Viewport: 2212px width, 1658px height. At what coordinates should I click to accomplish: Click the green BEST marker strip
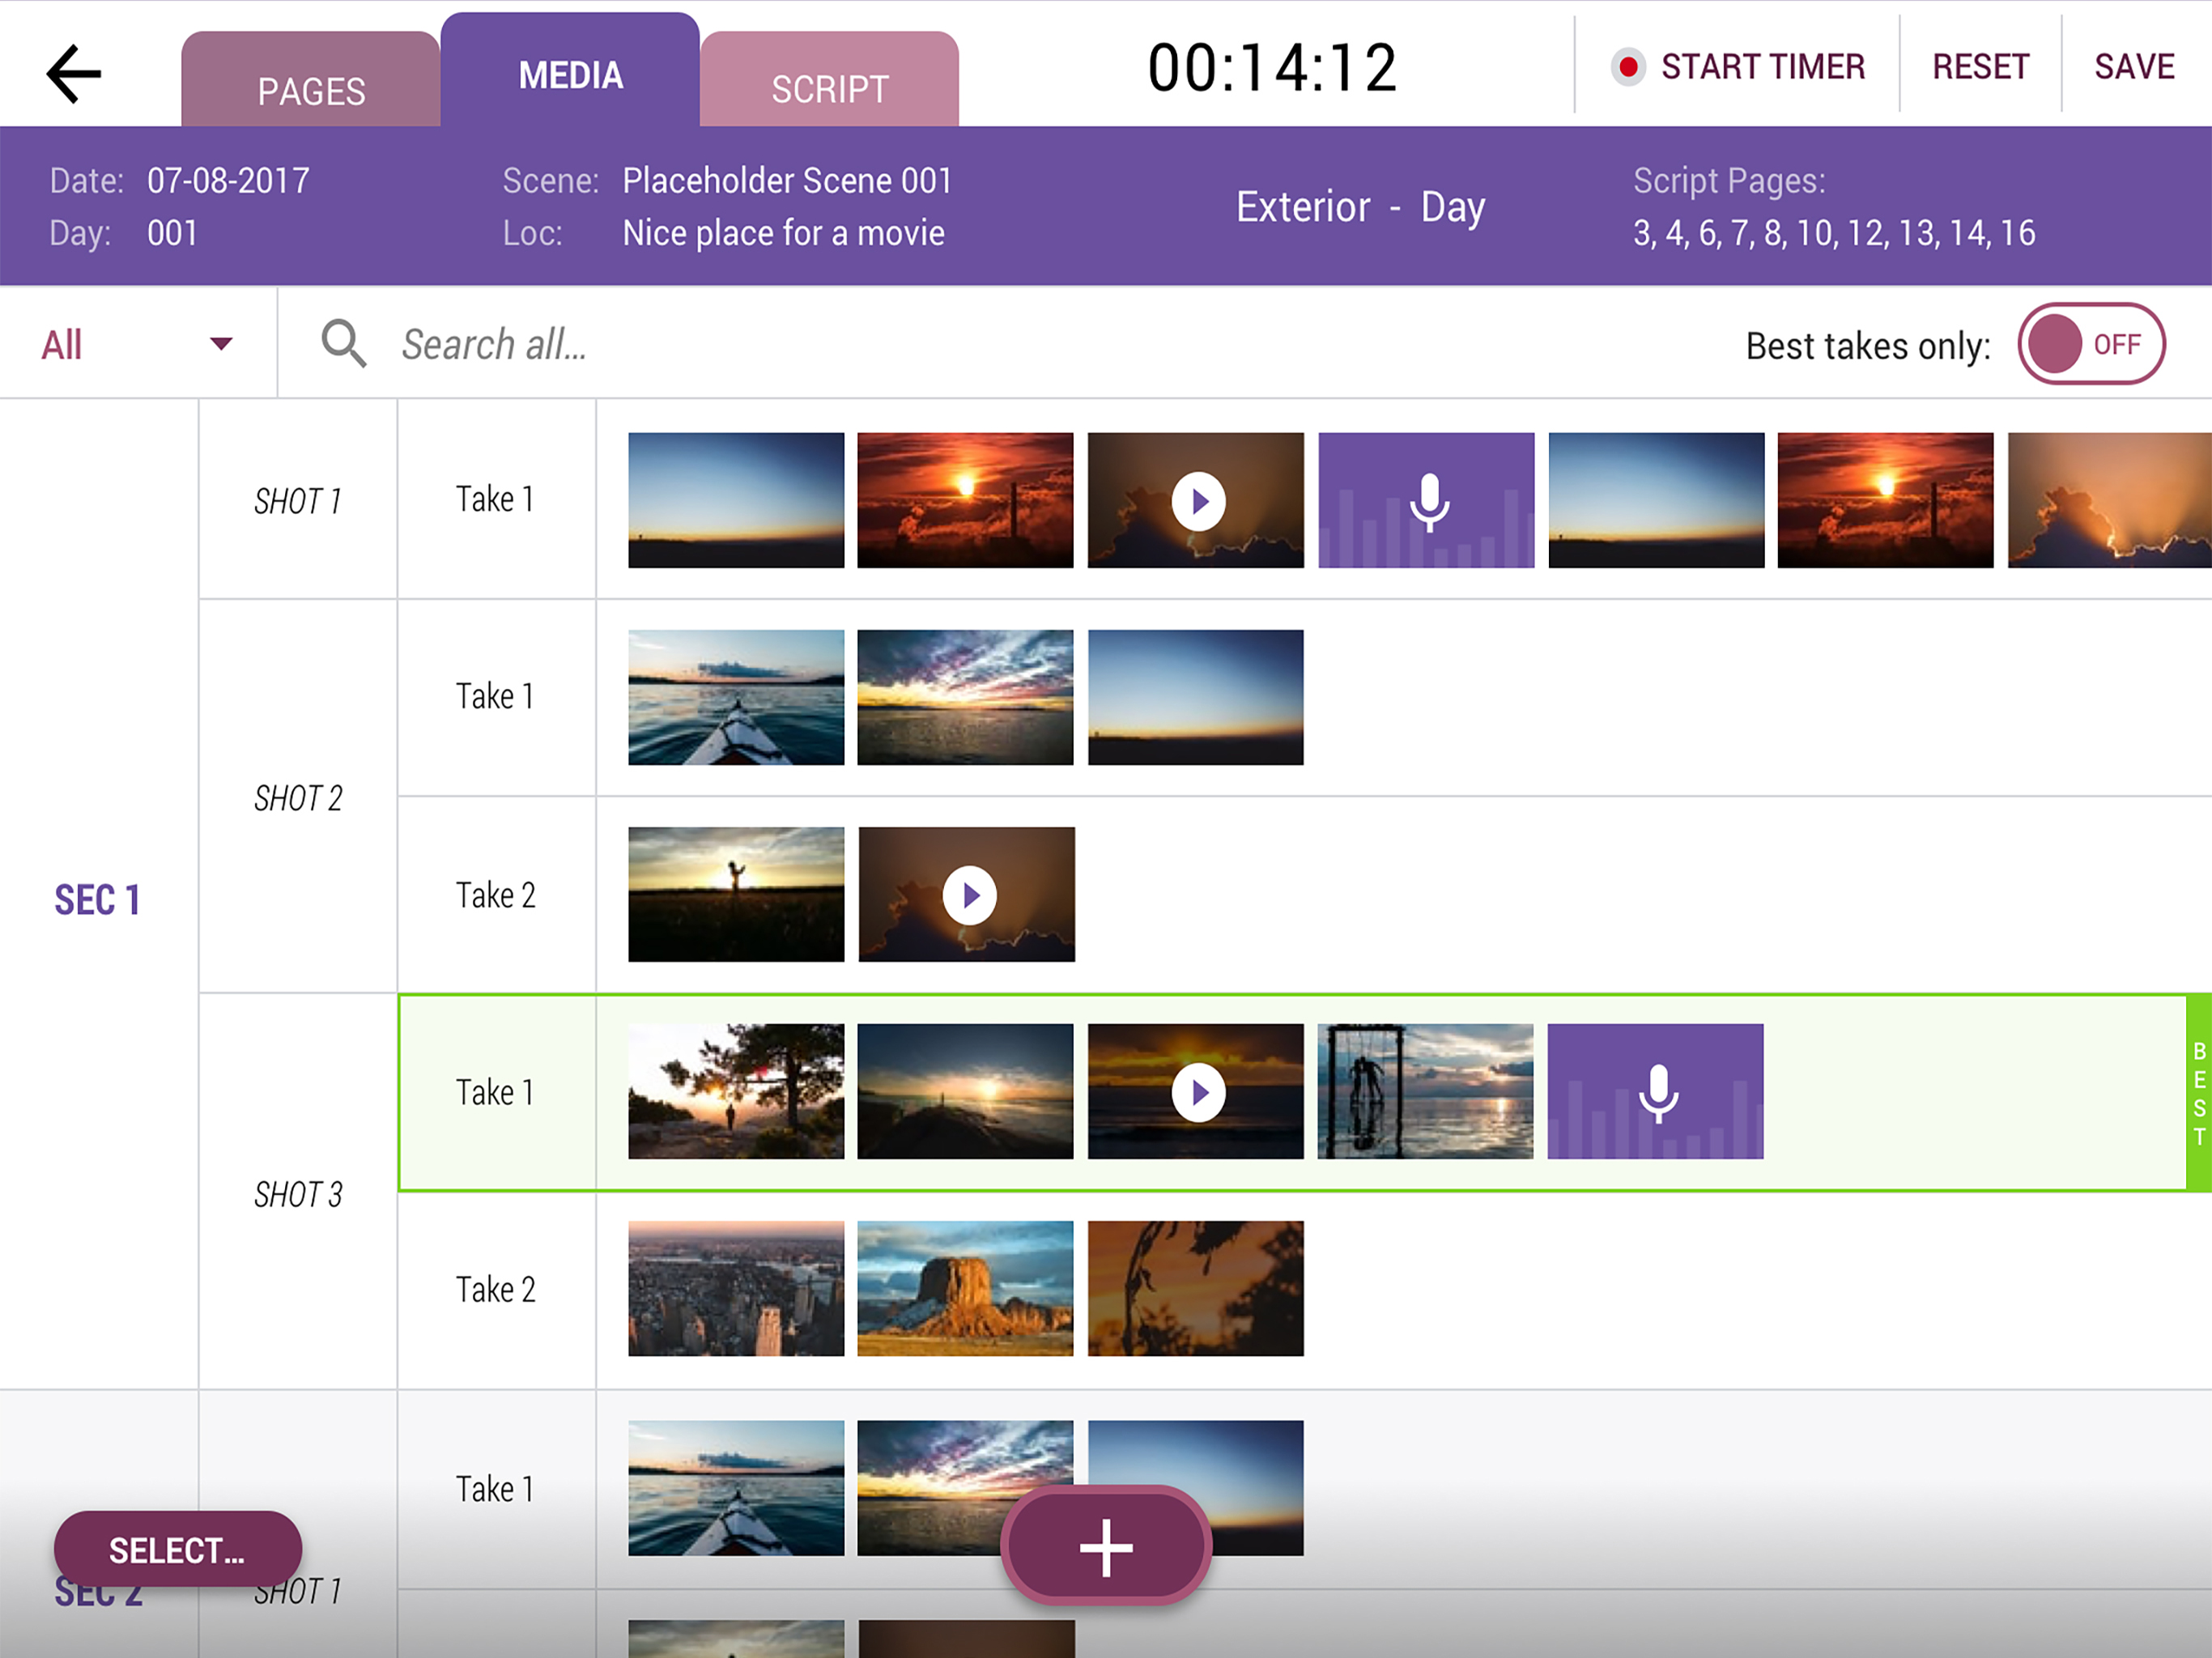2198,1093
